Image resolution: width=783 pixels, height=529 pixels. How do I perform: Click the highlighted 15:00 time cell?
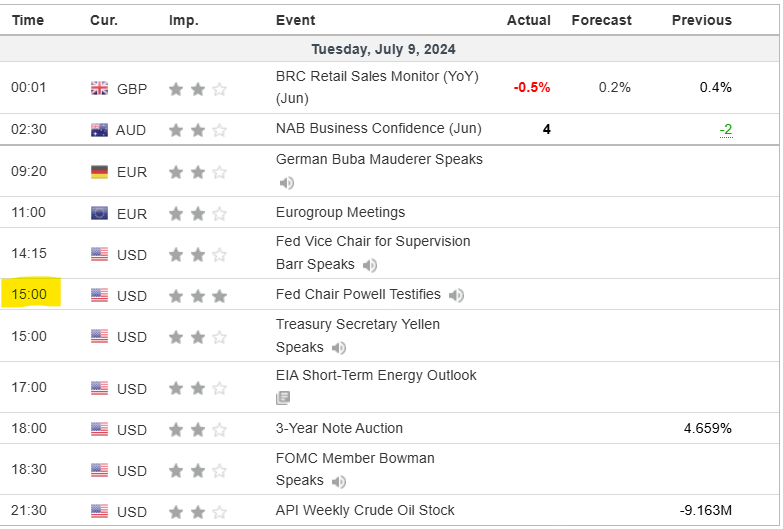(30, 295)
